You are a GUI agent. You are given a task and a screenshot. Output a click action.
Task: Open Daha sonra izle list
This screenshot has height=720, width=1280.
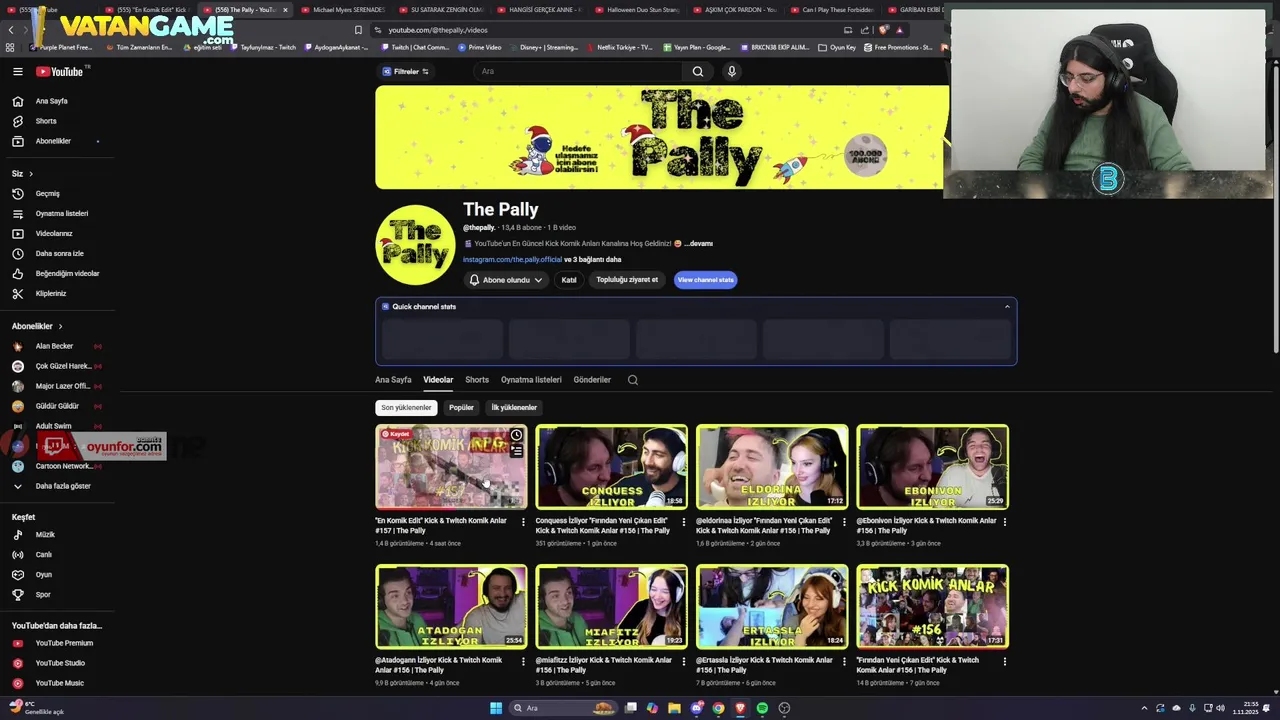click(60, 253)
